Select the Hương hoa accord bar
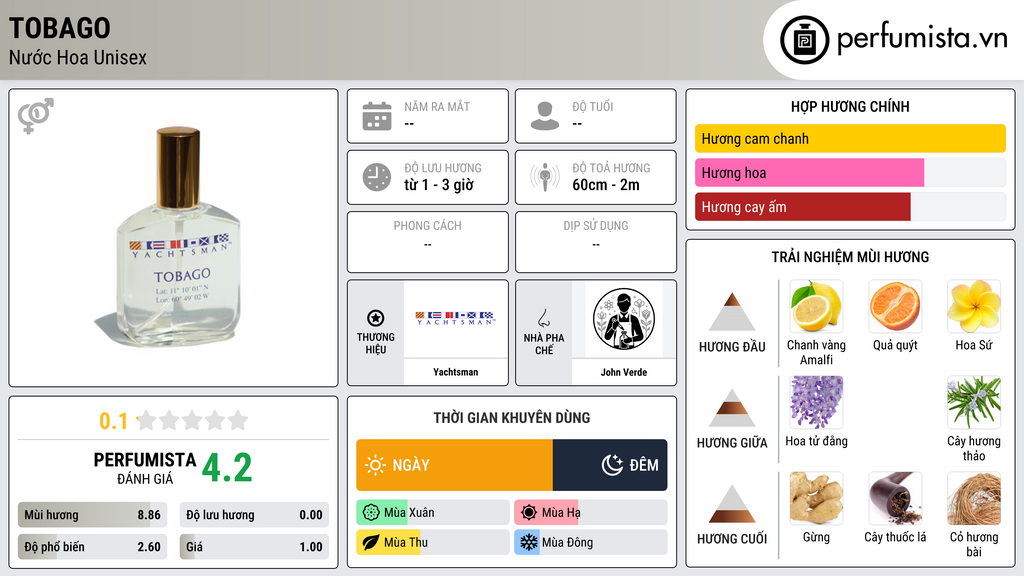Viewport: 1024px width, 576px height. (x=850, y=172)
